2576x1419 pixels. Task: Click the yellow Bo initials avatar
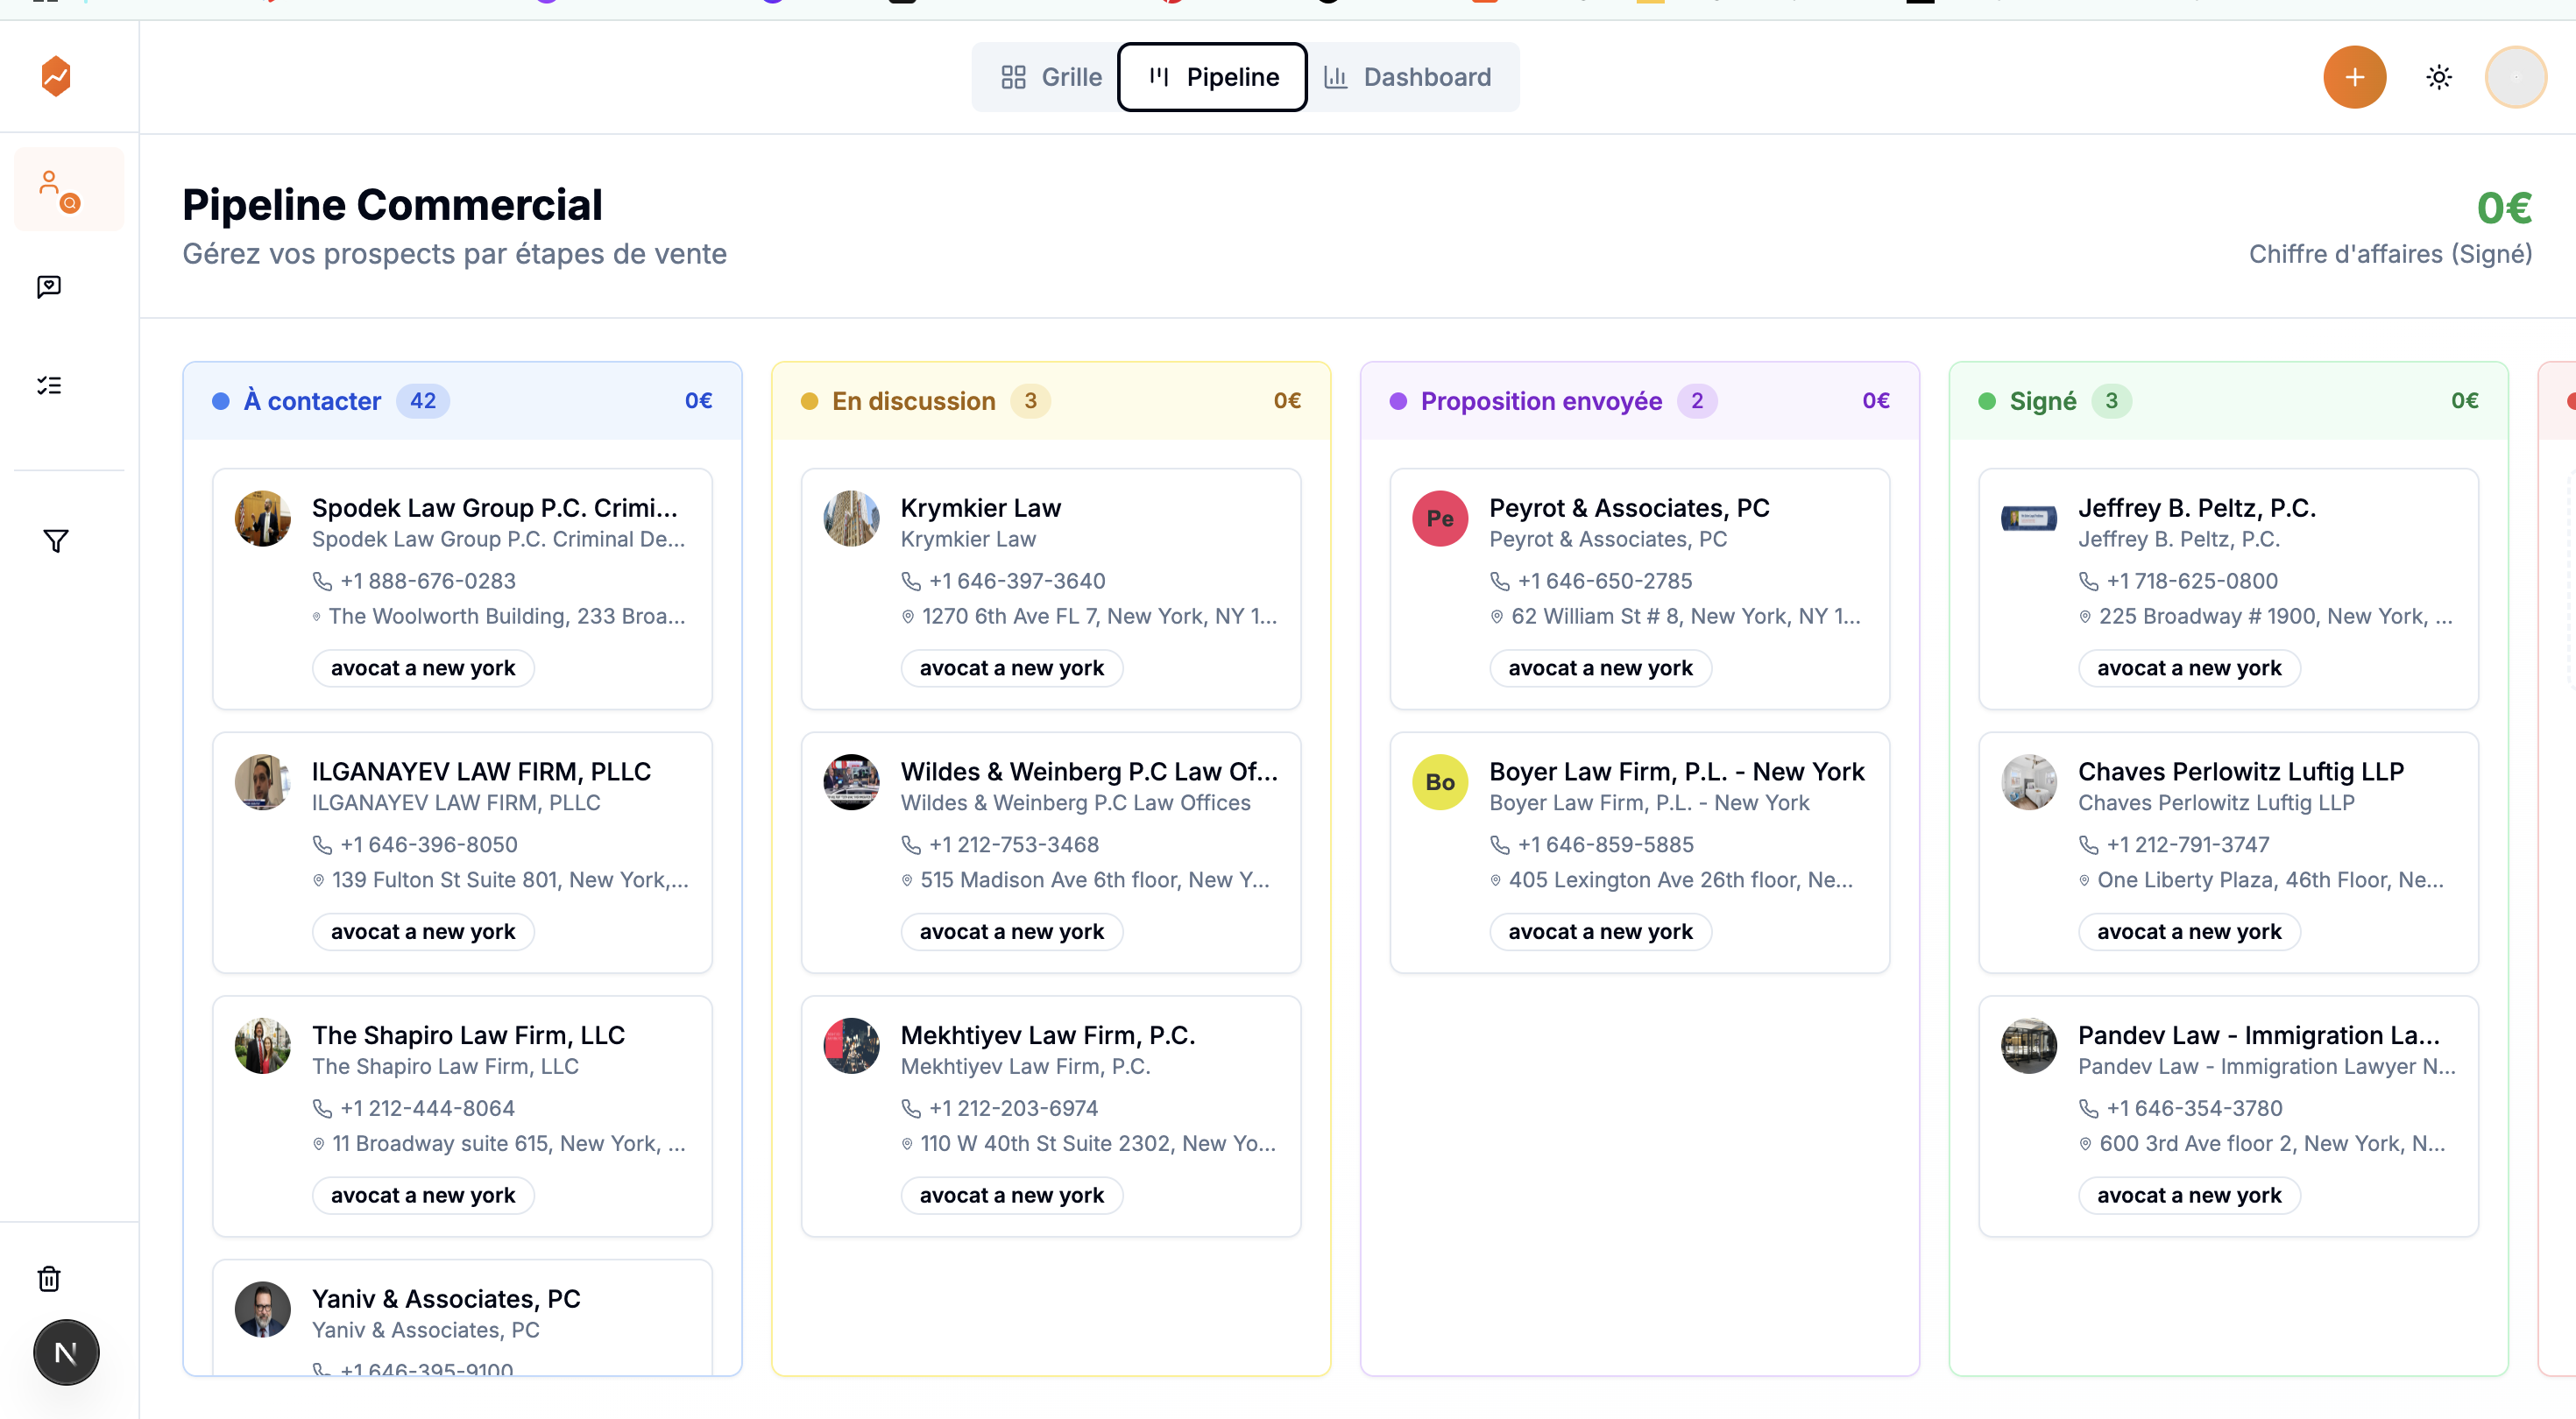click(x=1440, y=782)
